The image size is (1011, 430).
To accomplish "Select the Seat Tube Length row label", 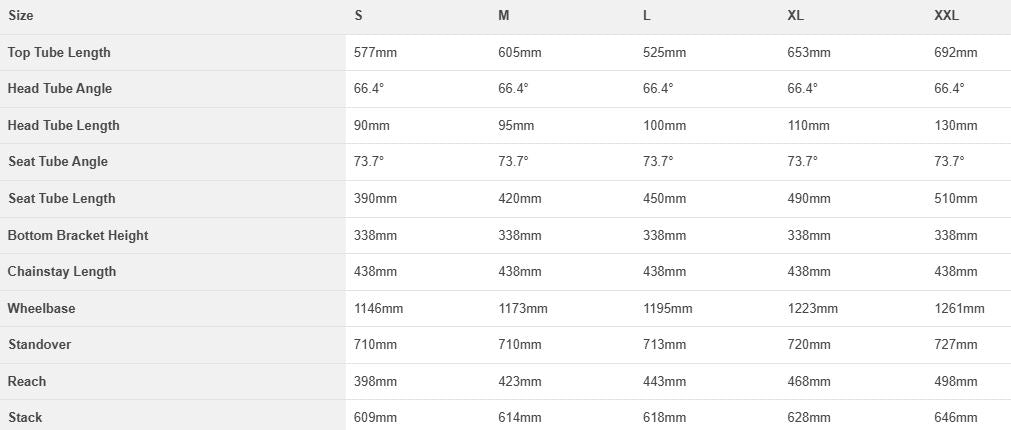I will [x=62, y=198].
